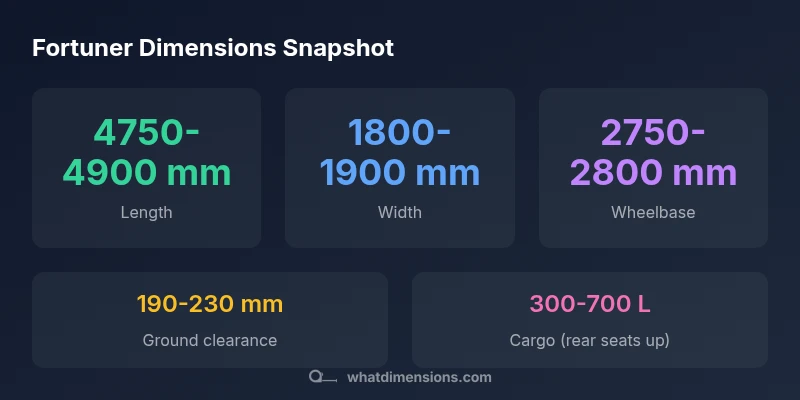The height and width of the screenshot is (400, 800).
Task: Click the word "Cargo" in the caption
Action: (x=532, y=340)
